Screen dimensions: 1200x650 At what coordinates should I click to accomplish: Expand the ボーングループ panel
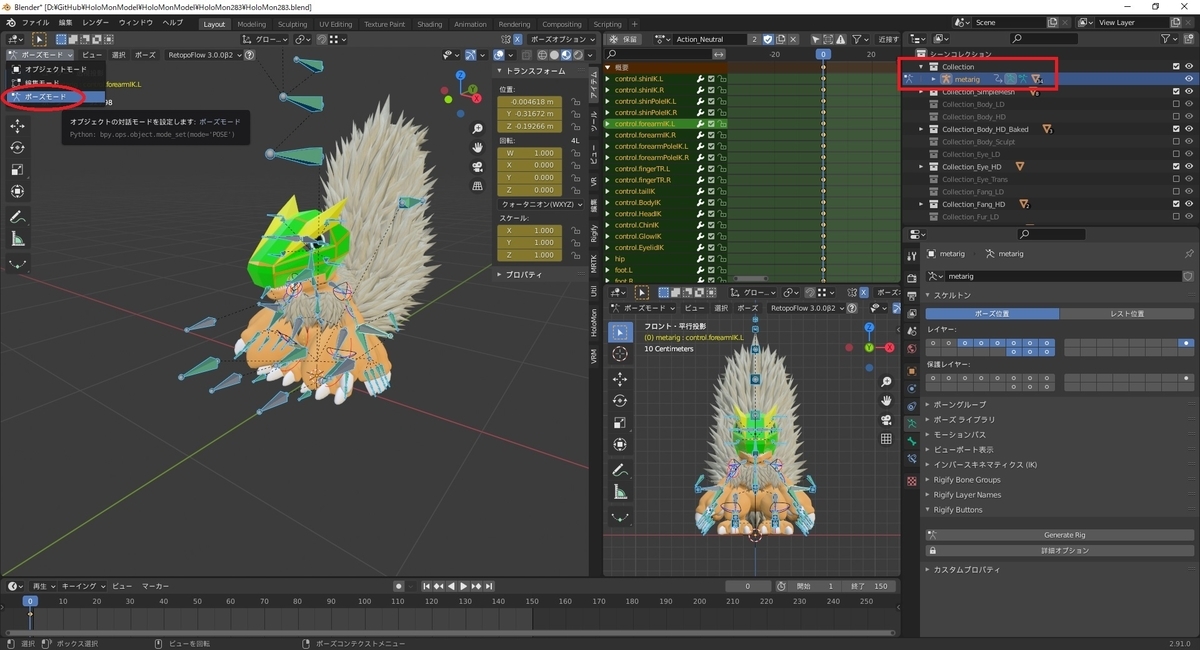[x=958, y=405]
